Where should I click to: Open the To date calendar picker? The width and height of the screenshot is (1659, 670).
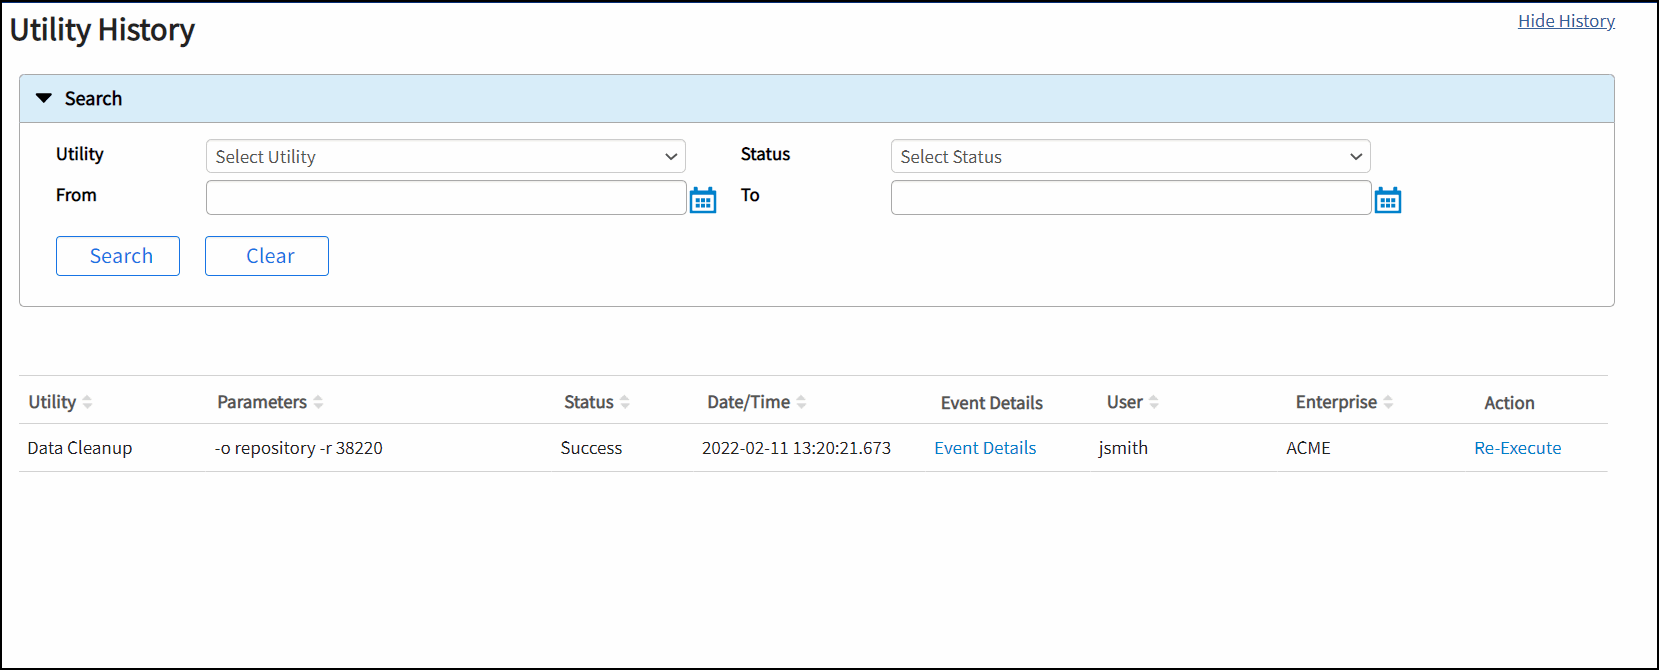(1387, 200)
